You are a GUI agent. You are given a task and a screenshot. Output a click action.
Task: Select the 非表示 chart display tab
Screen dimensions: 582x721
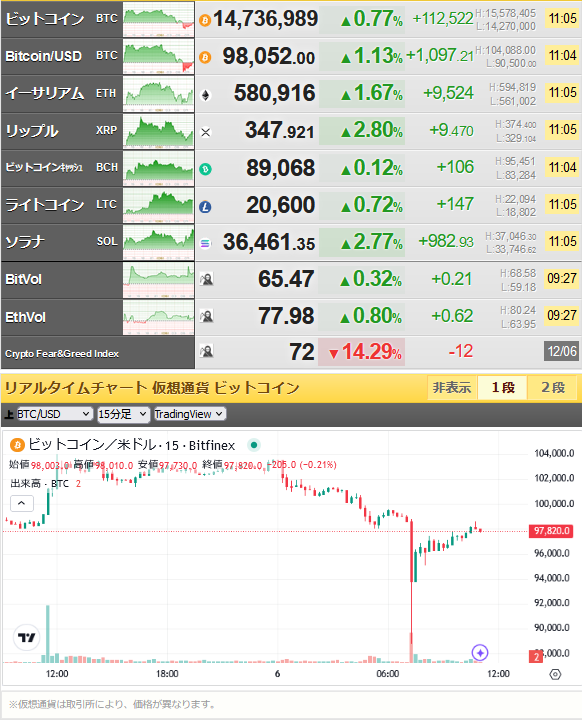point(452,388)
